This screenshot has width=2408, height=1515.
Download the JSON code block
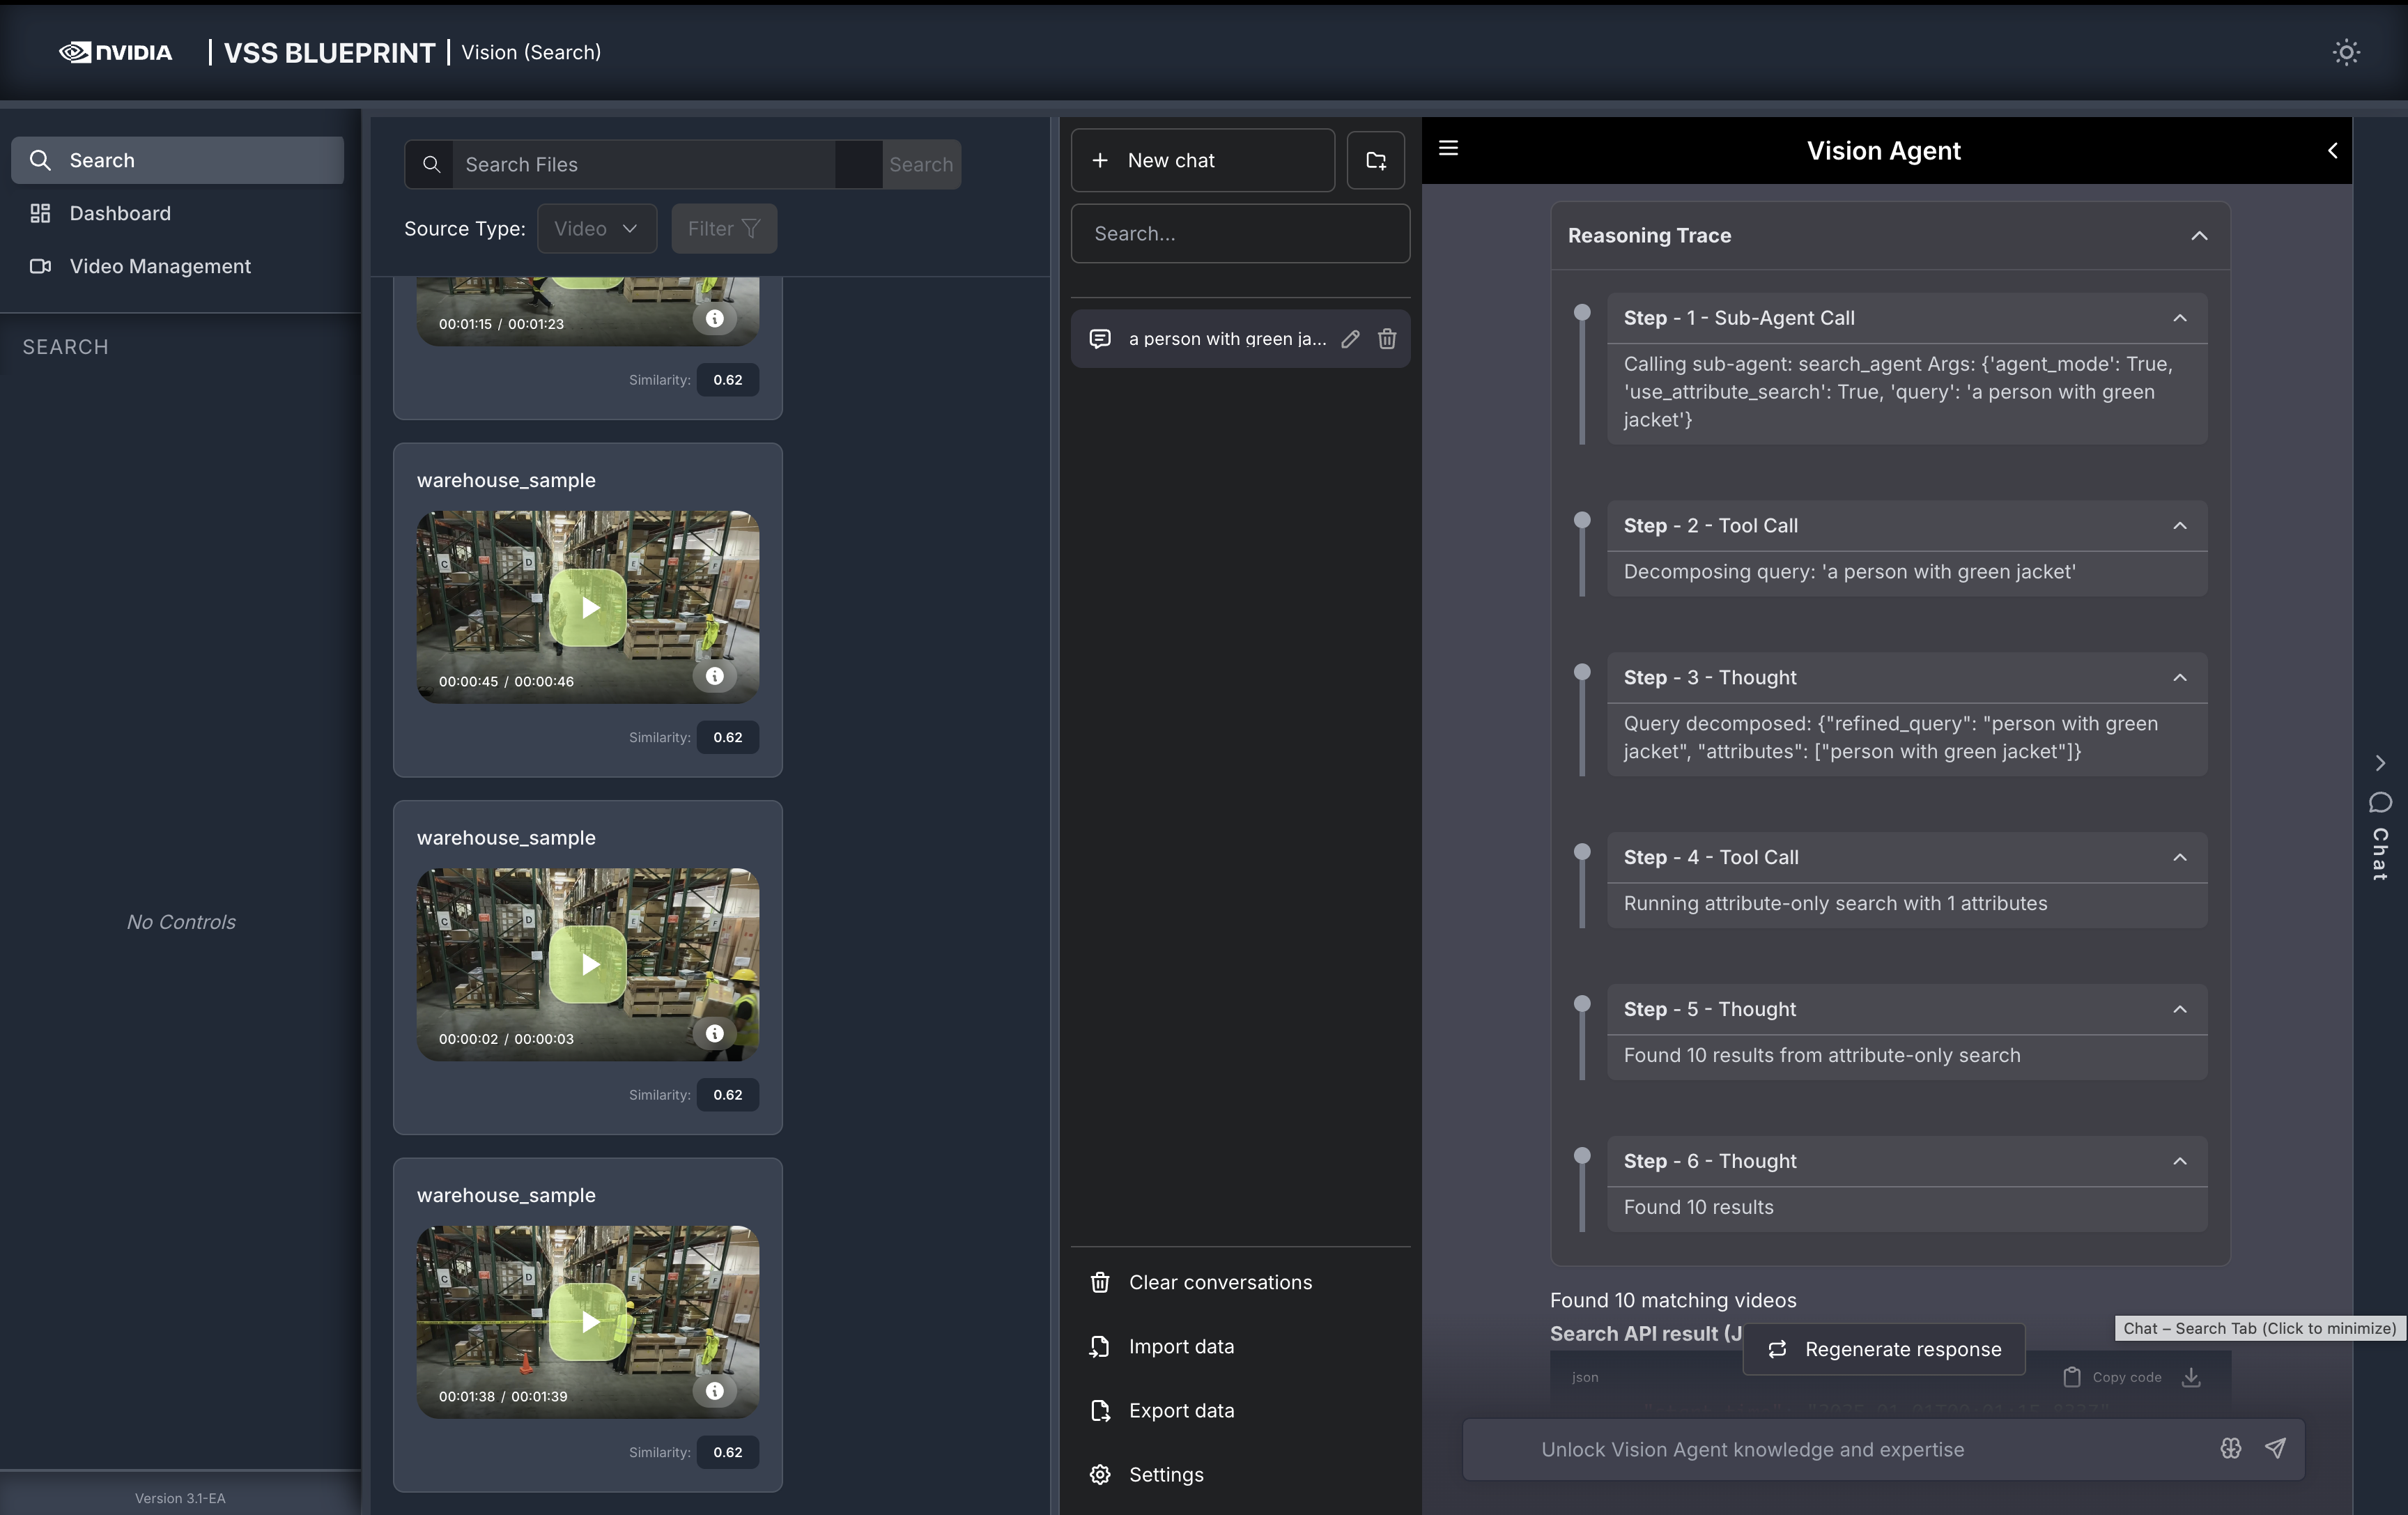(2191, 1377)
